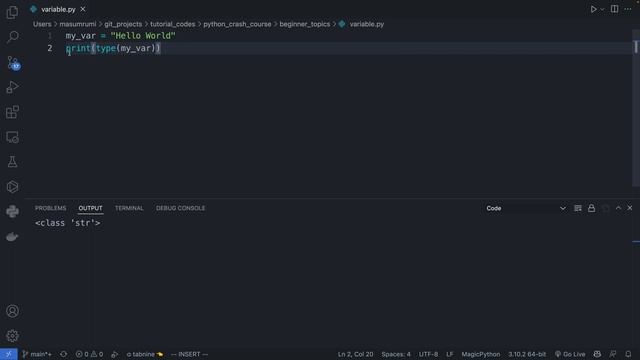Synchronize changes in status bar
Viewport: 640px width, 360px height.
pos(63,354)
